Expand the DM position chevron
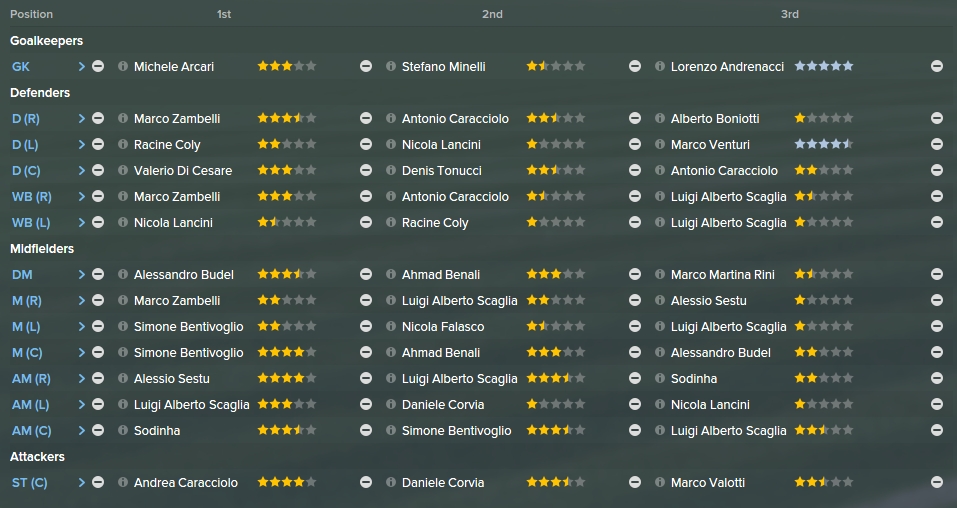Screen dimensions: 957x508 [81, 274]
